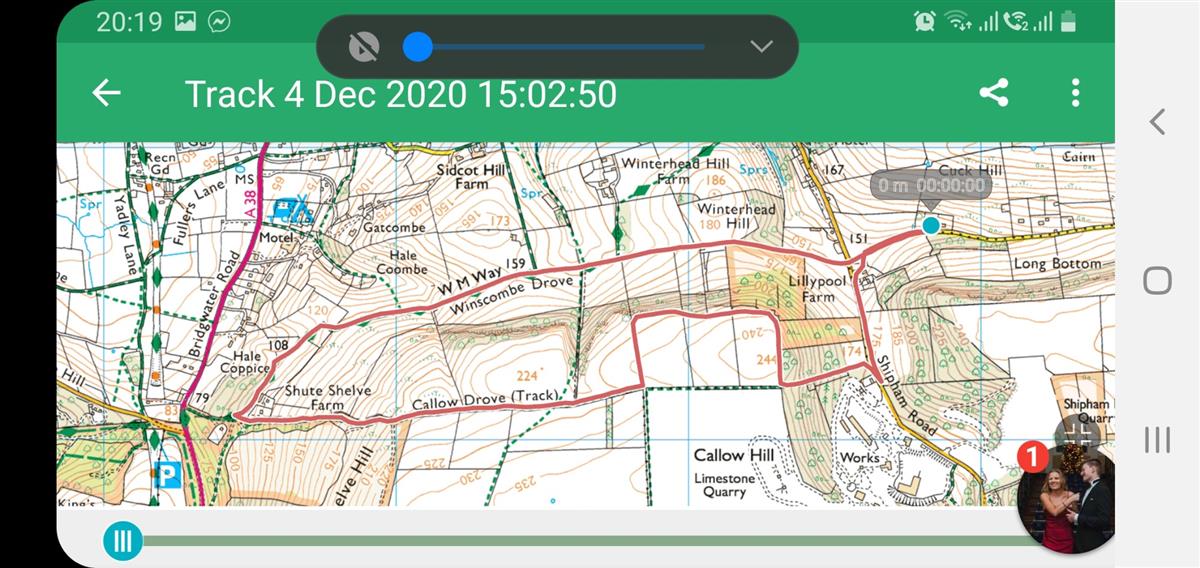Expand the volume panel with the chevron

761,46
